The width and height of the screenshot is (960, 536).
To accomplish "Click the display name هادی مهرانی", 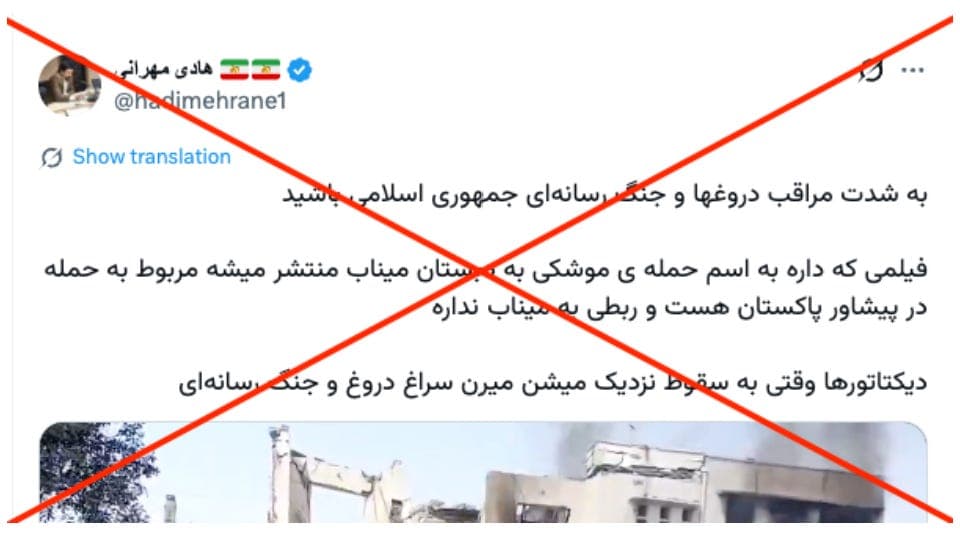I will tap(163, 69).
